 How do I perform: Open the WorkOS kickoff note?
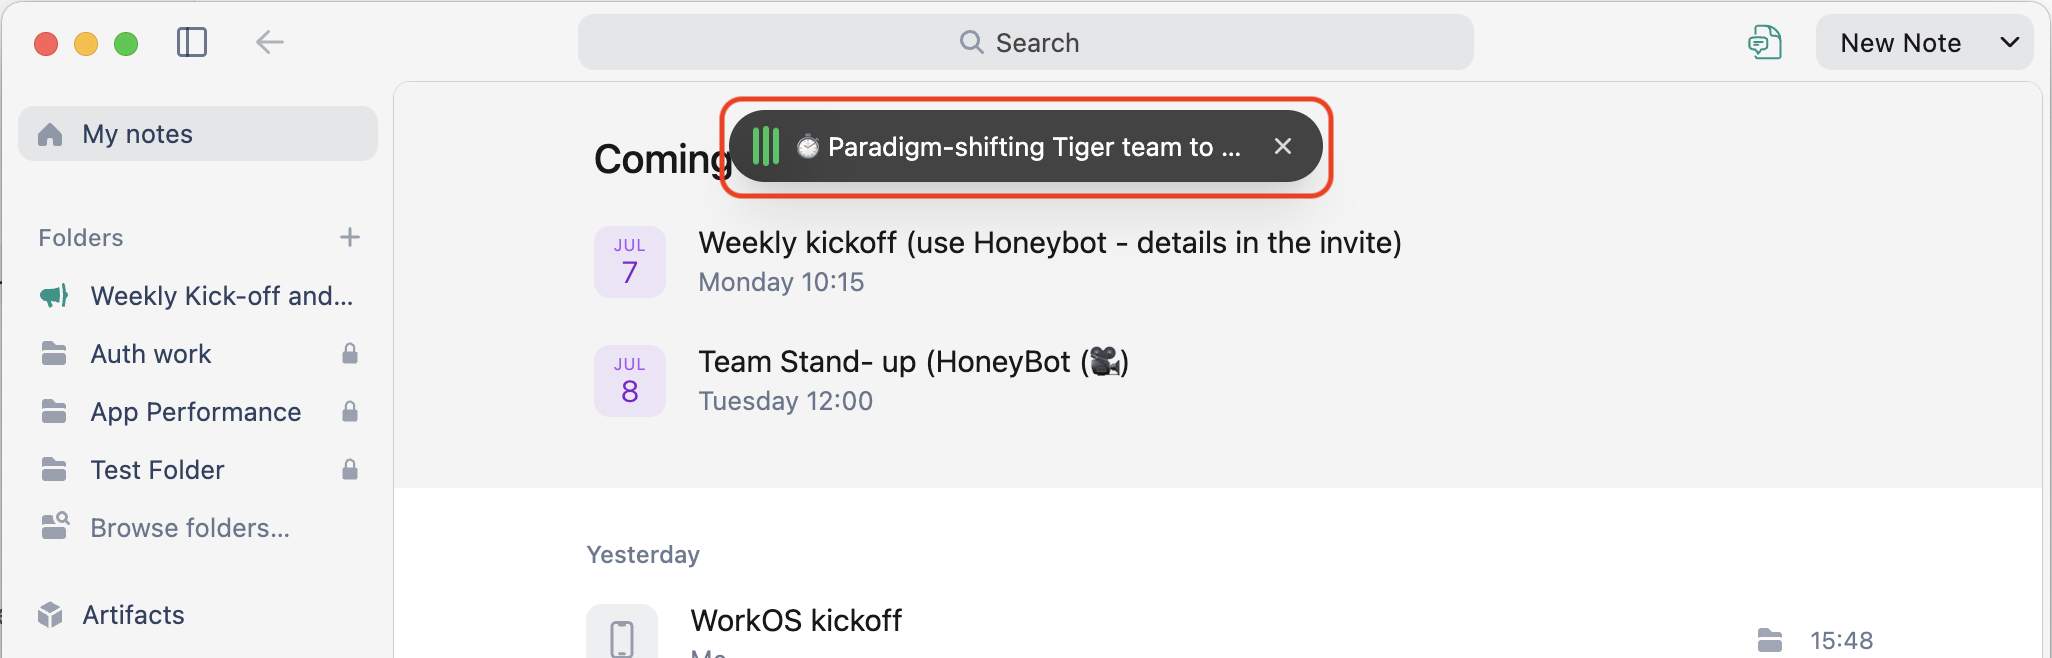coord(796,621)
